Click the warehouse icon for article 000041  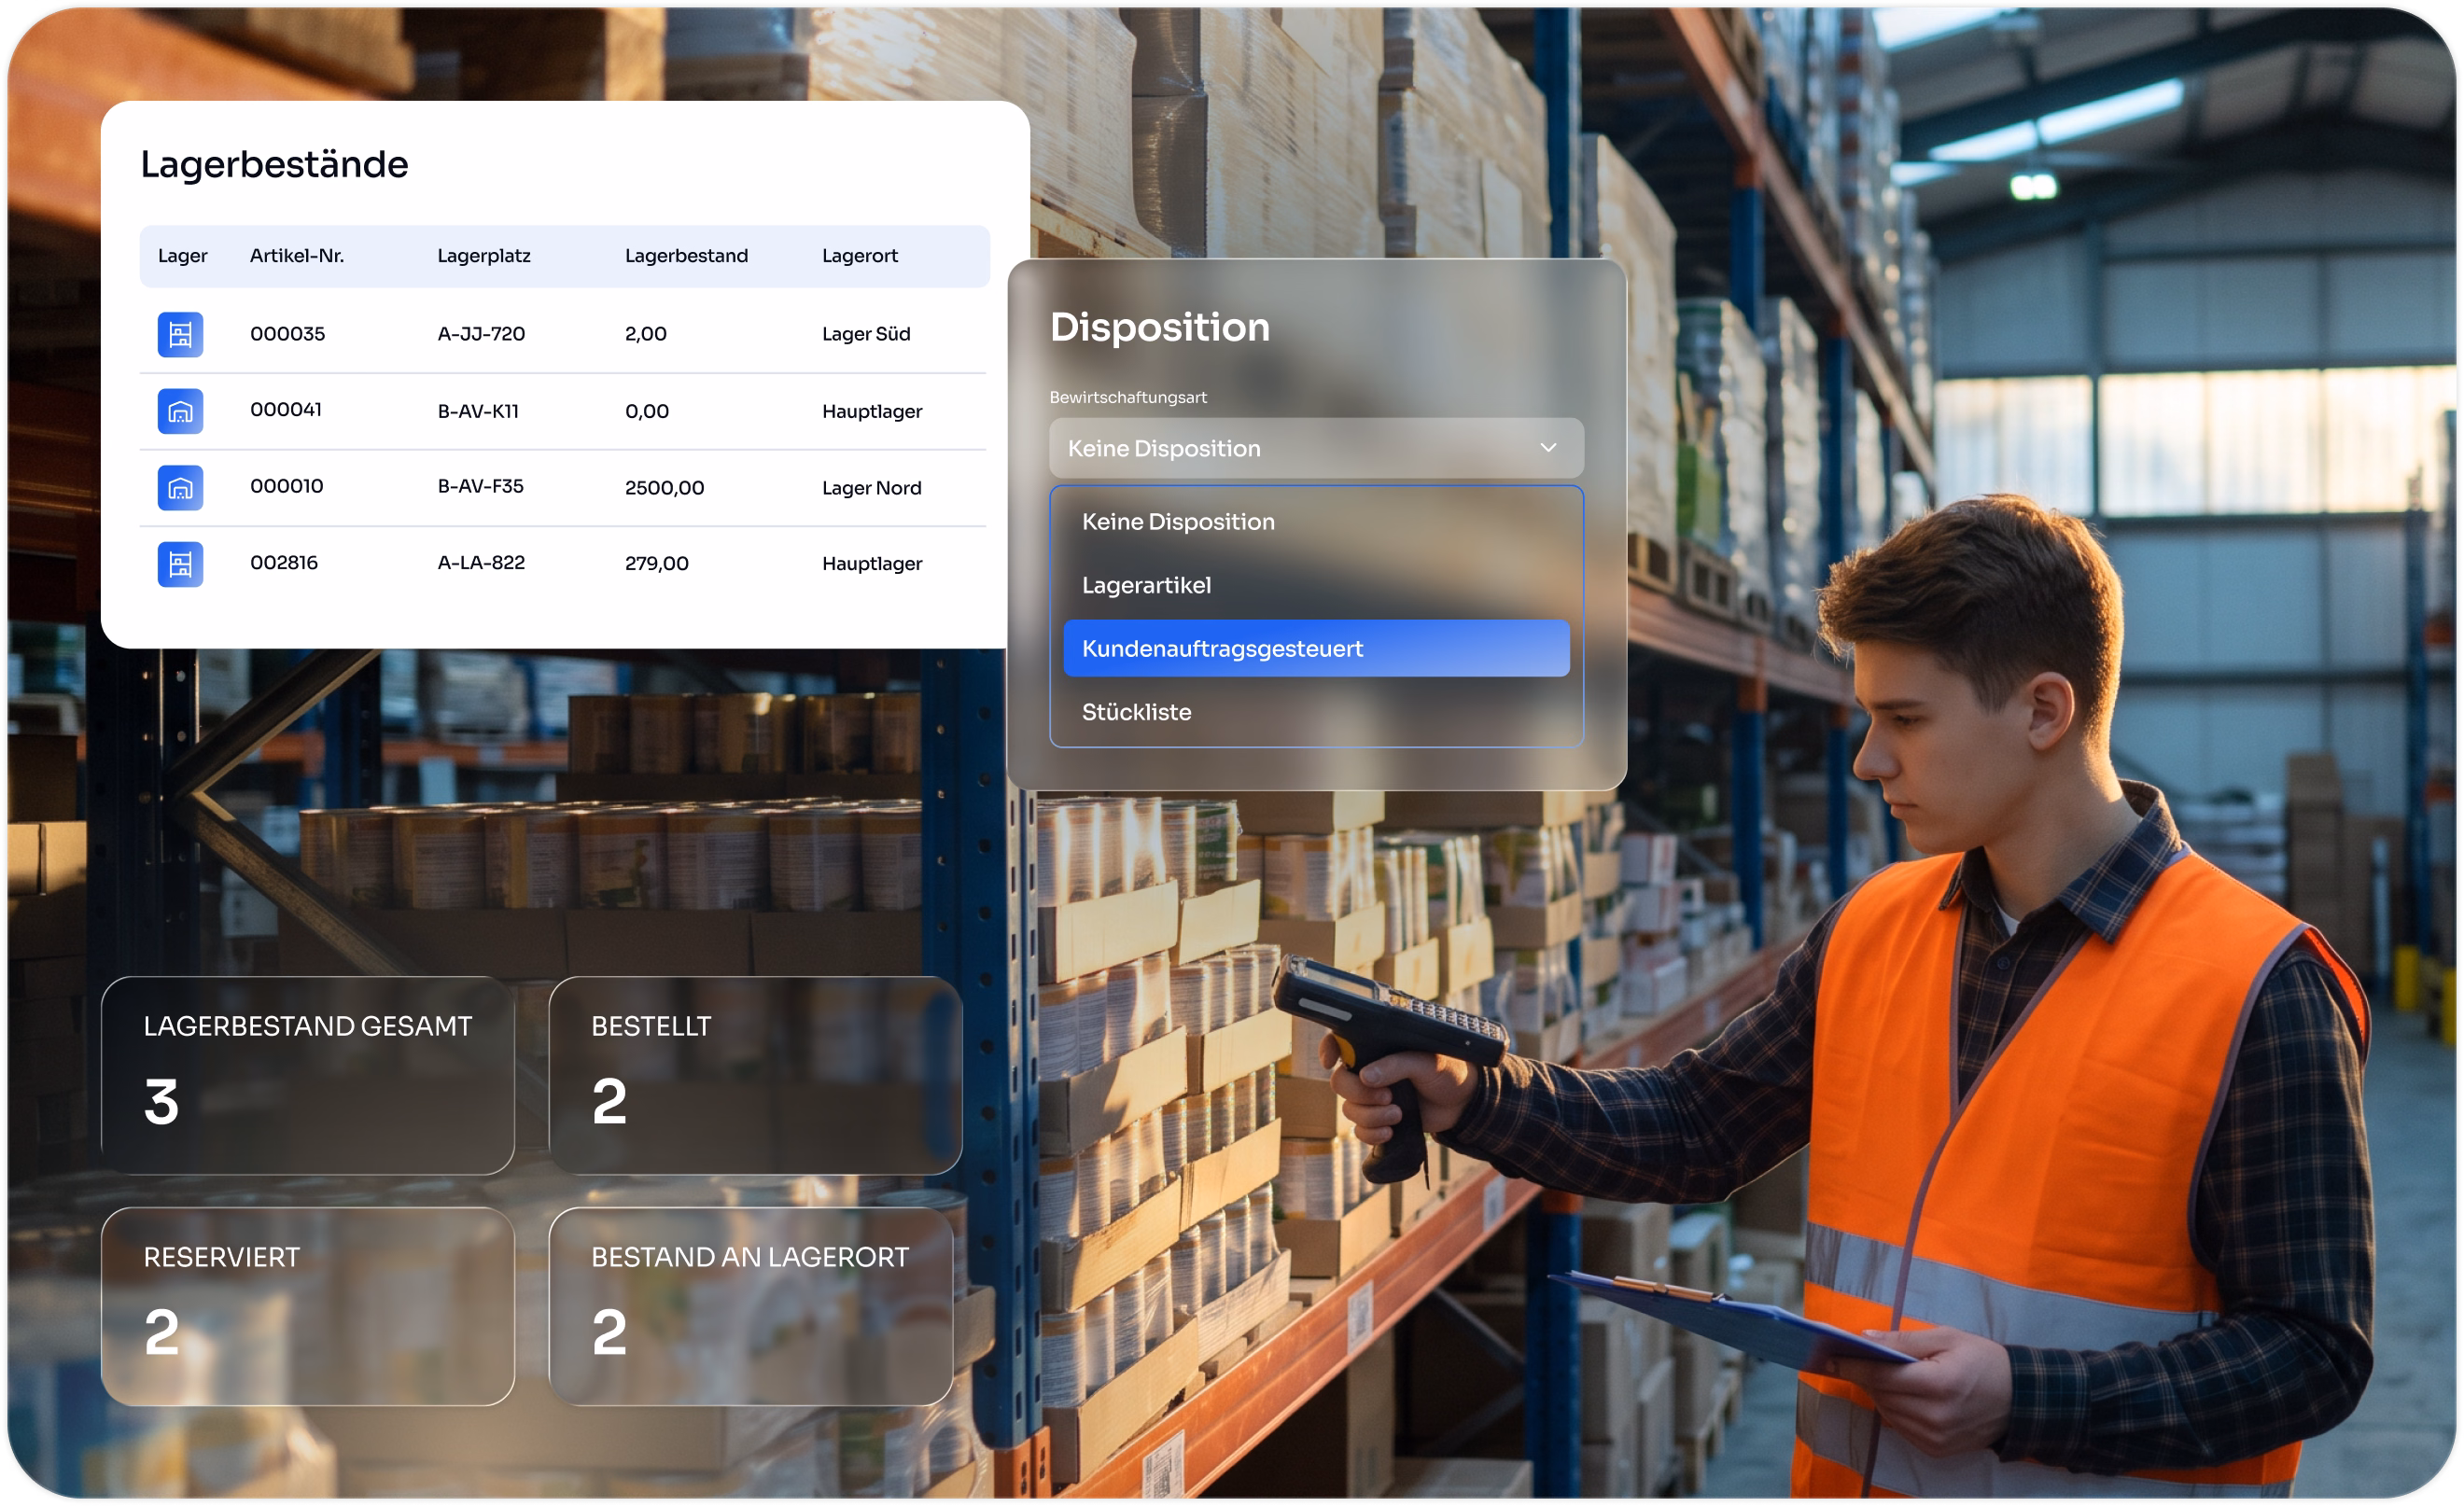click(x=180, y=411)
